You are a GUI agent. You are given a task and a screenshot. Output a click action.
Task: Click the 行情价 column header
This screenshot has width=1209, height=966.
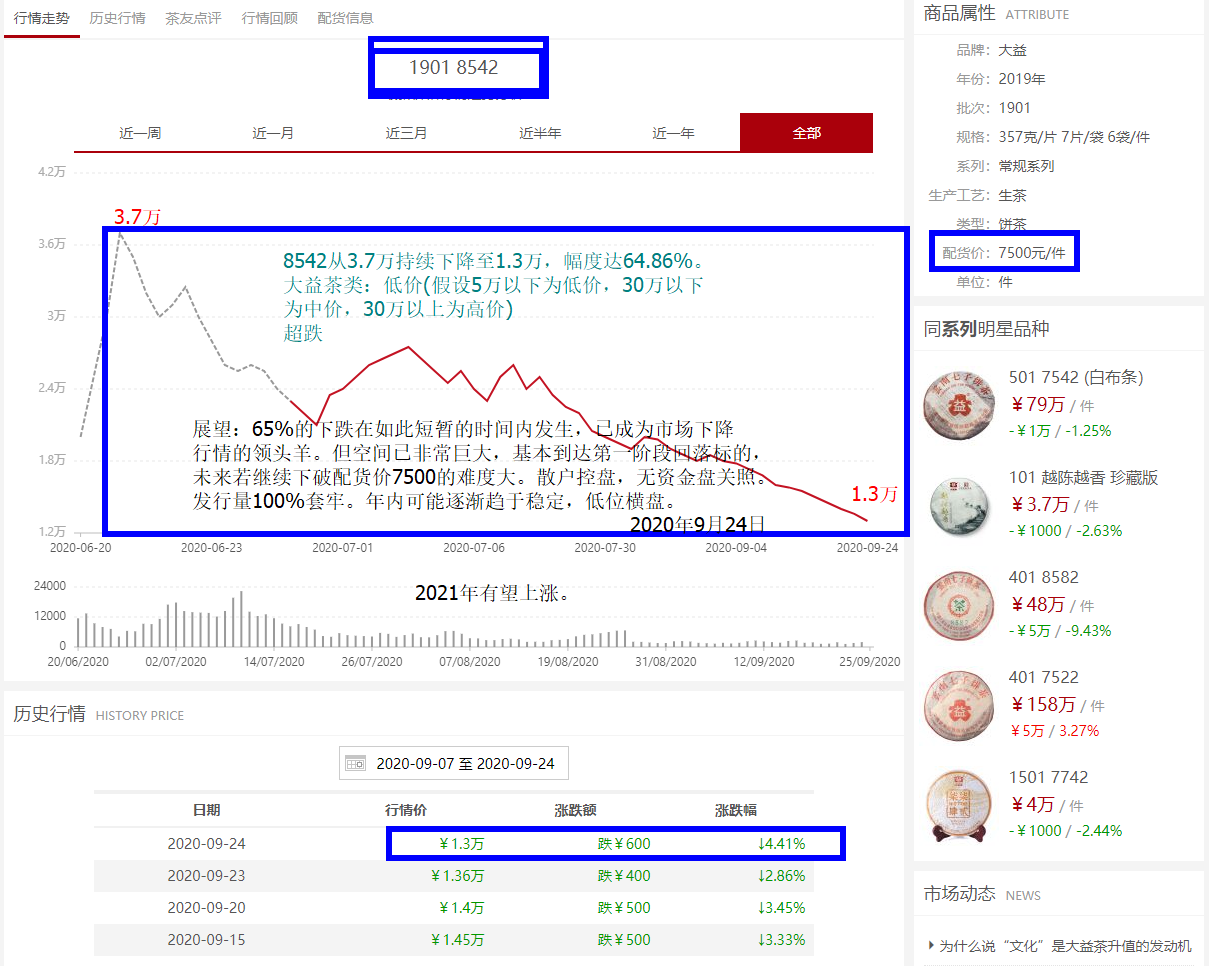coord(406,810)
